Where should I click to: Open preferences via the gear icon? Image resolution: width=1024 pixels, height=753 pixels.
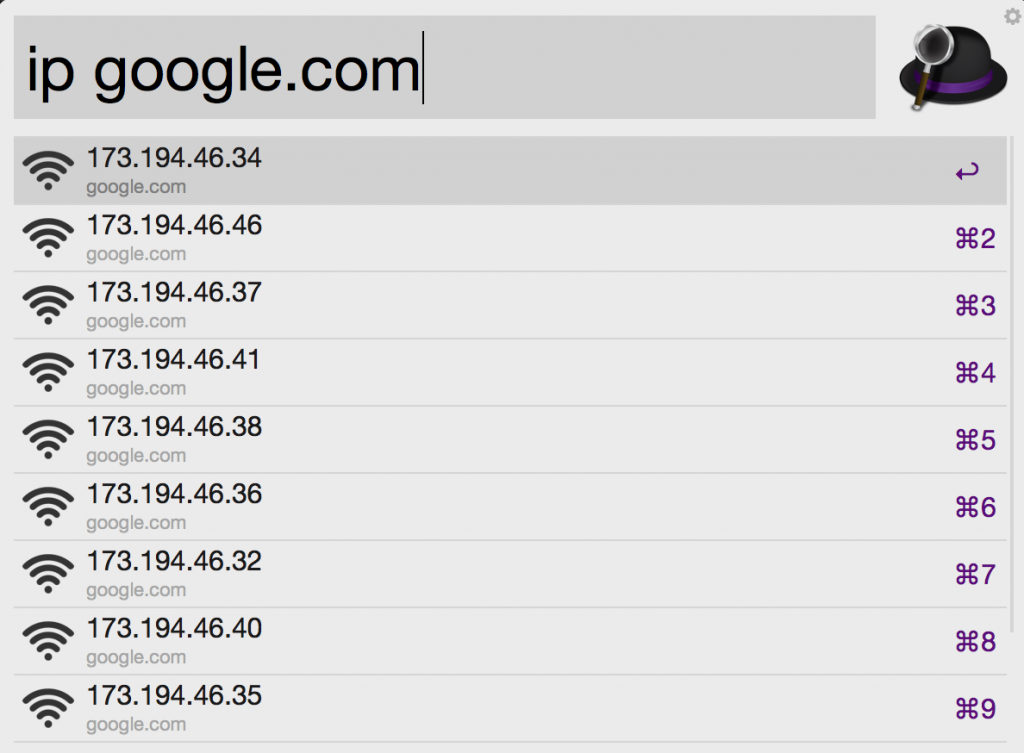1012,16
